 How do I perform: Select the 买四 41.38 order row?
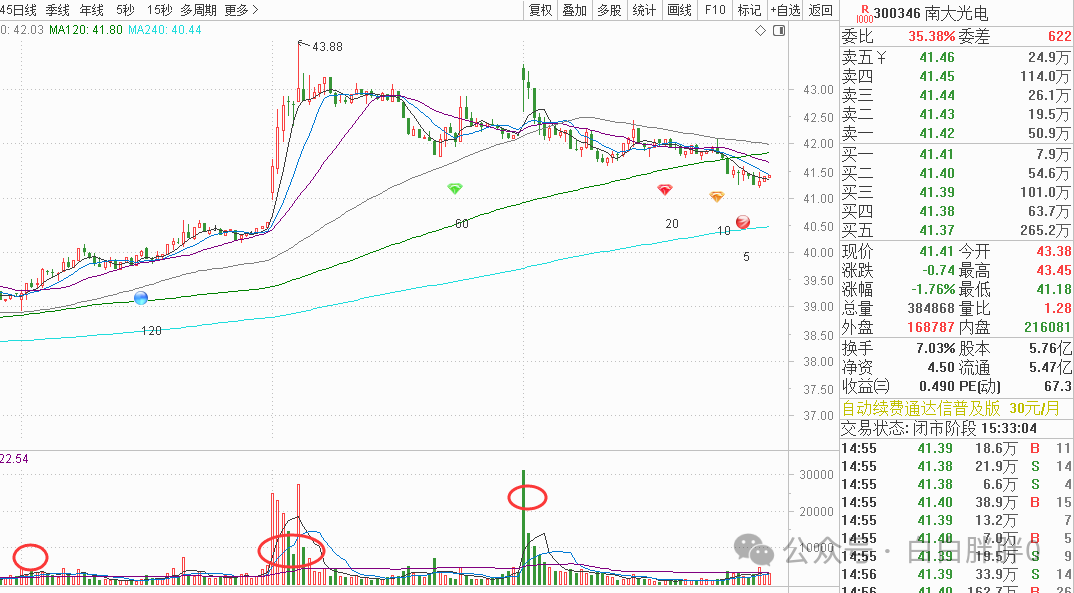coord(956,212)
